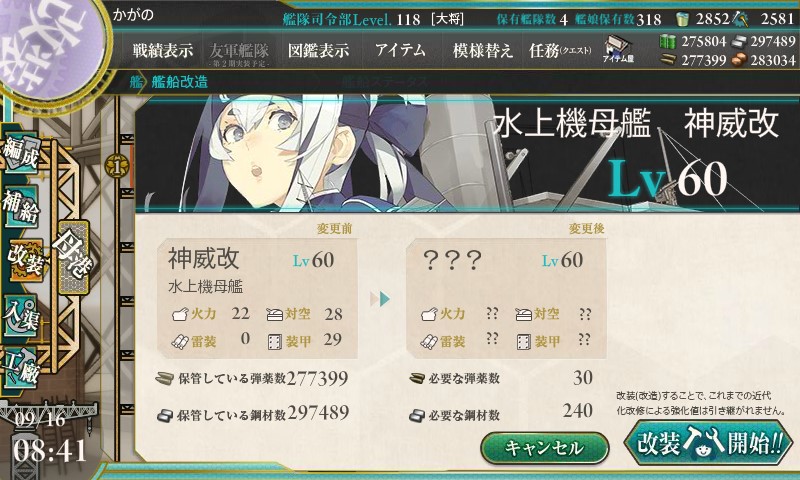Open the アイテム menu
The width and height of the screenshot is (800, 480).
coord(400,50)
